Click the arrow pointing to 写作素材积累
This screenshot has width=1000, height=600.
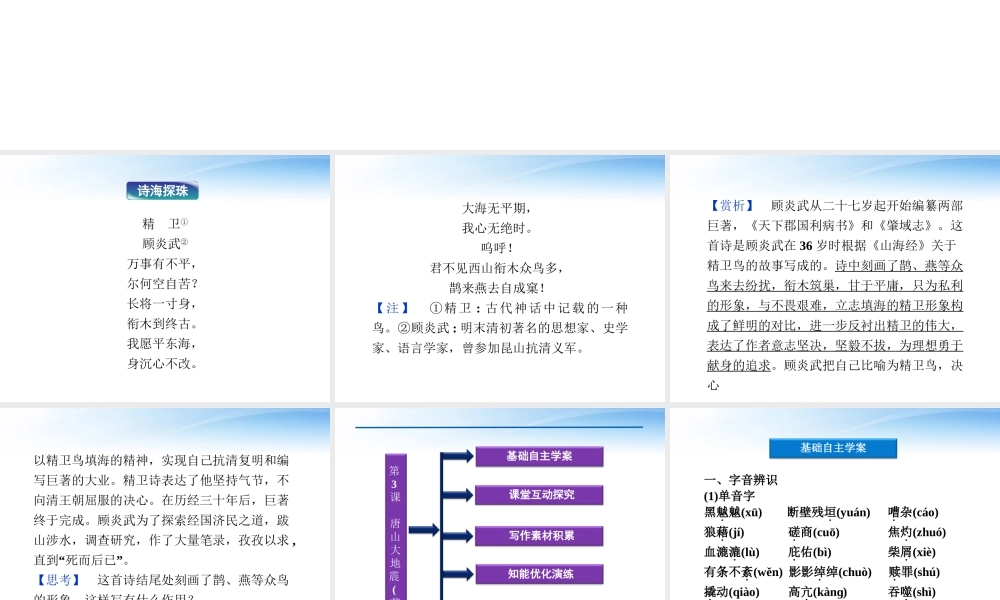pos(458,536)
